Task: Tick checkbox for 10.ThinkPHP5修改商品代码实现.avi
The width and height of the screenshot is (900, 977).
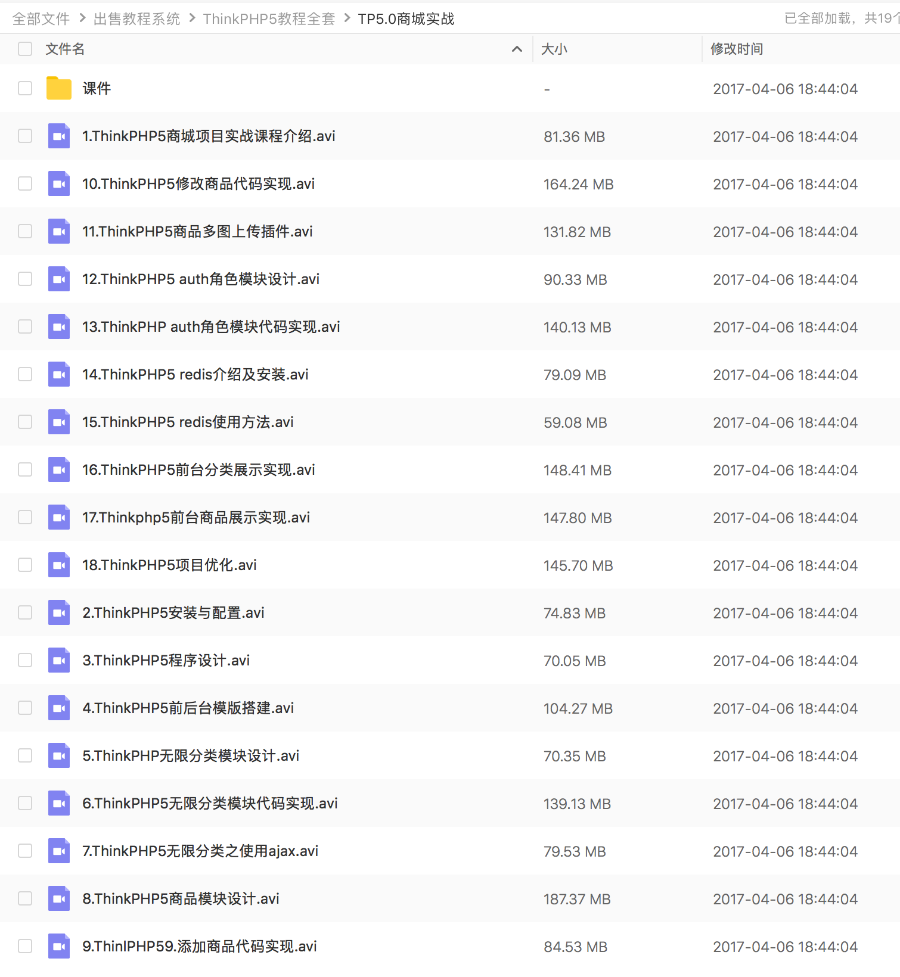Action: [25, 184]
